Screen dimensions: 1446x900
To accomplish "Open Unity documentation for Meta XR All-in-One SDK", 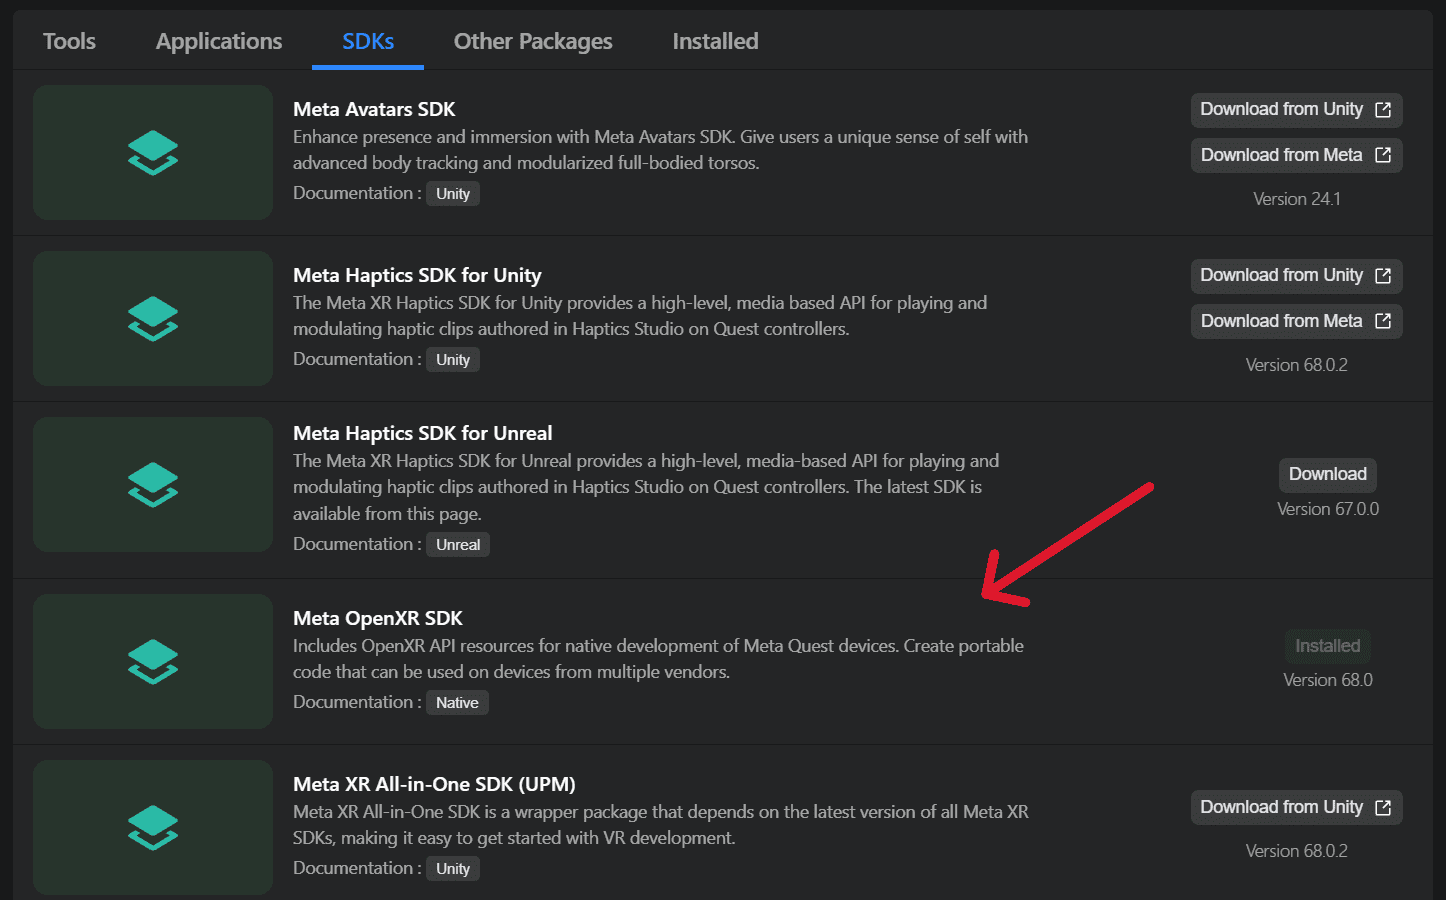I will click(453, 869).
